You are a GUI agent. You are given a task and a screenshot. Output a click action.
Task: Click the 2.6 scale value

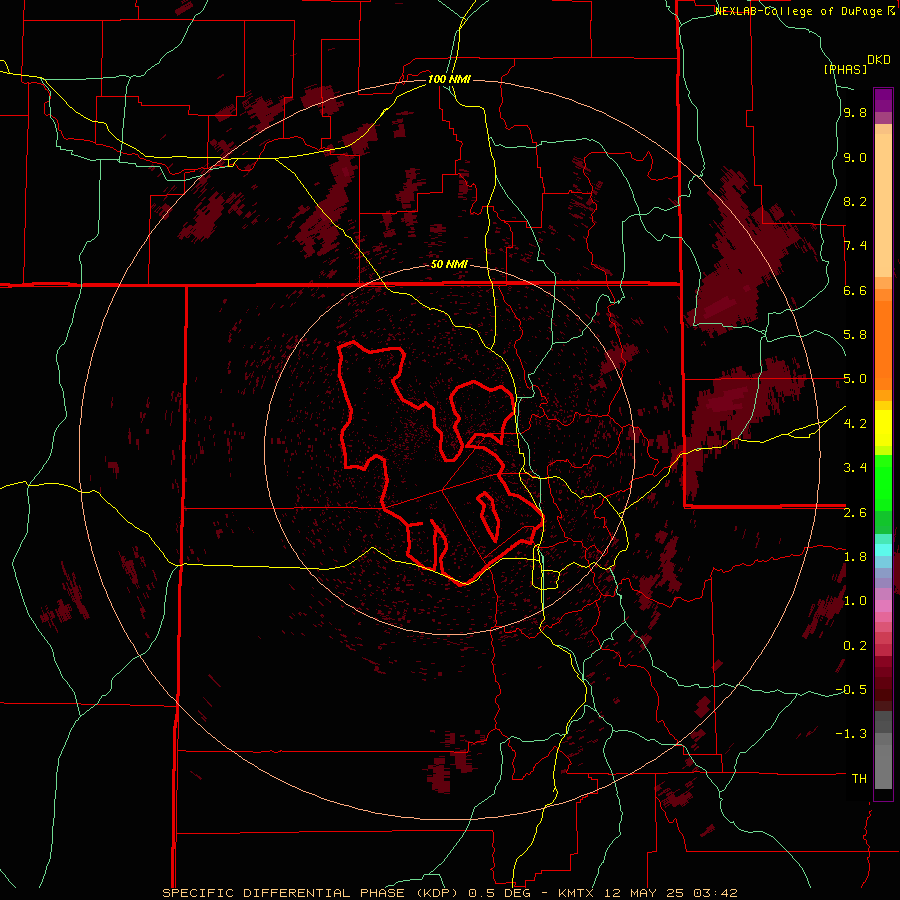pyautogui.click(x=855, y=513)
